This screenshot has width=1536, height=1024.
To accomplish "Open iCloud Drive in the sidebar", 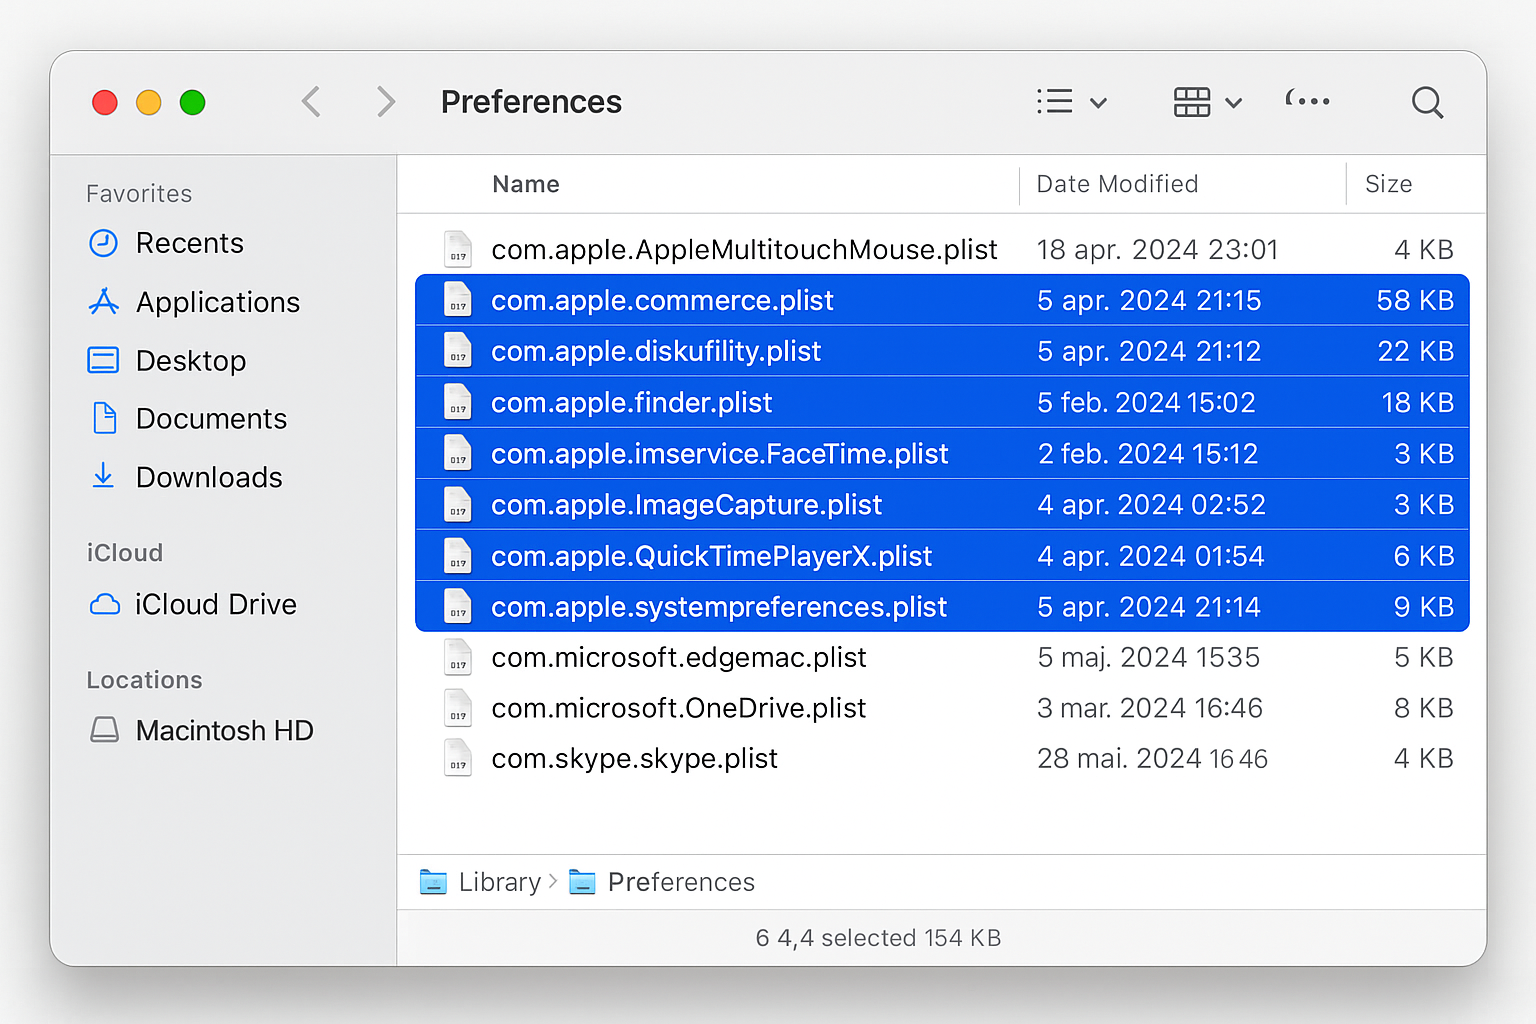I will click(x=193, y=604).
